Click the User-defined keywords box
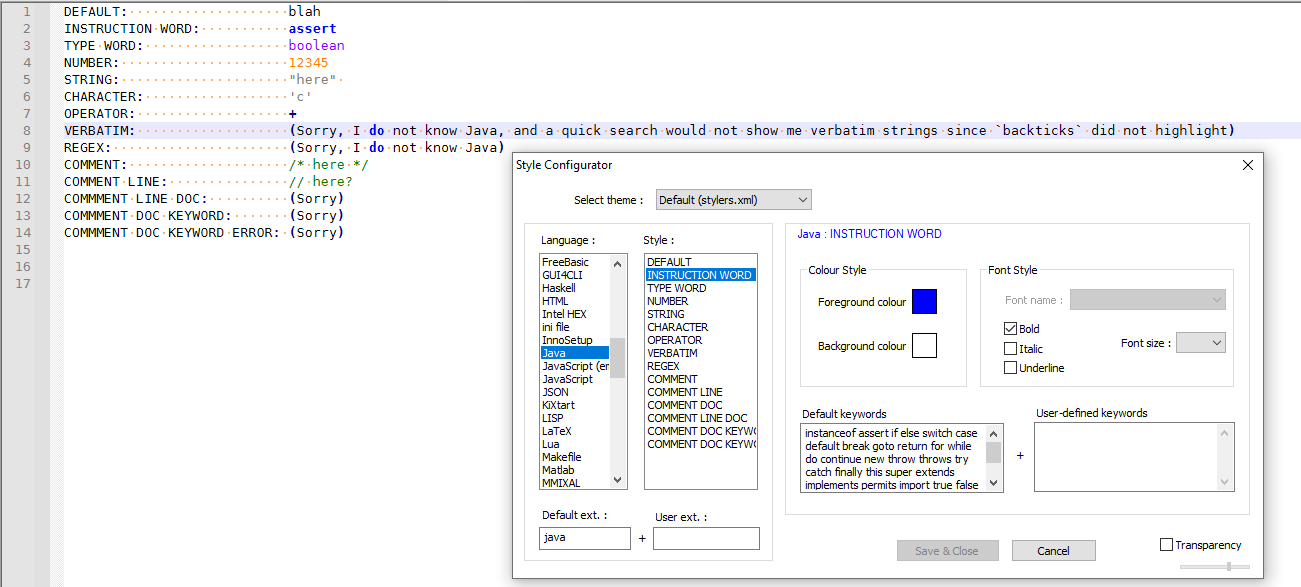This screenshot has height=587, width=1301. (1134, 457)
